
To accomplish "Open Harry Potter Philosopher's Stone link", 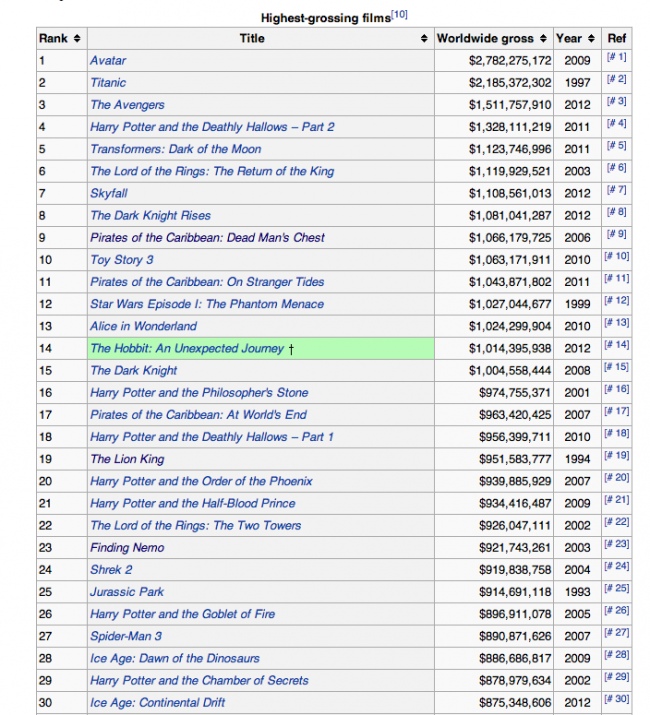I will click(199, 393).
